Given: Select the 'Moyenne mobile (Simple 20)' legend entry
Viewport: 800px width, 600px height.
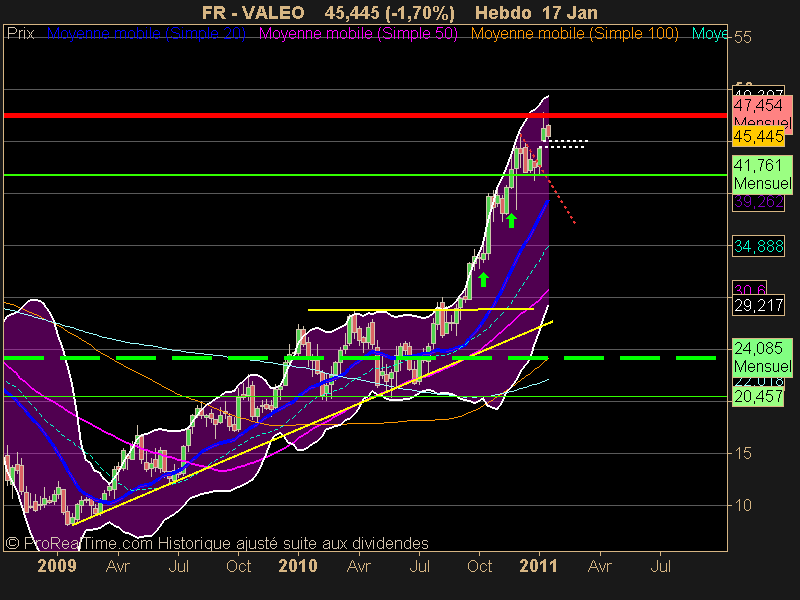Looking at the screenshot, I should coord(146,34).
